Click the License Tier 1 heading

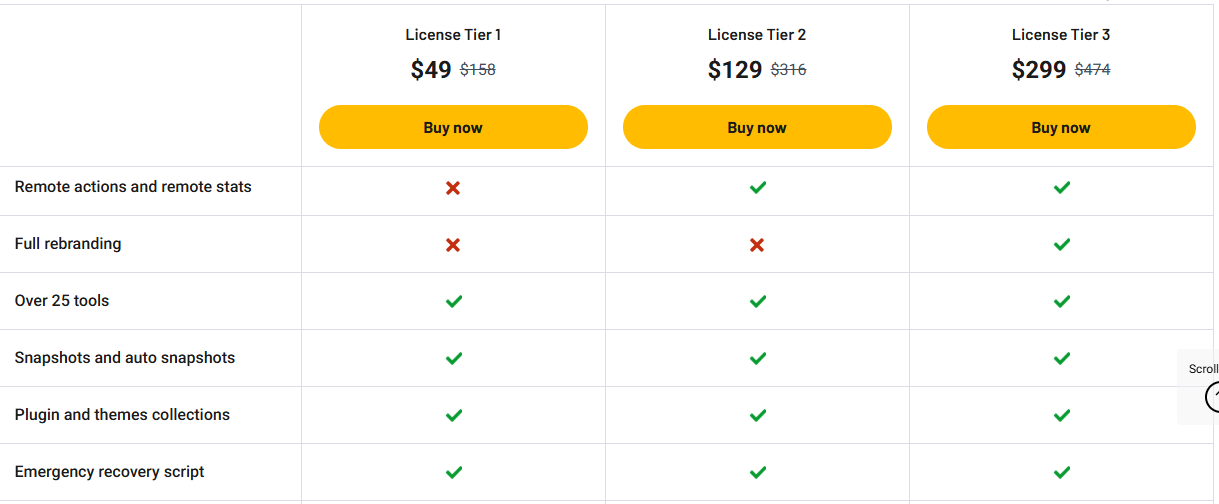coord(453,35)
